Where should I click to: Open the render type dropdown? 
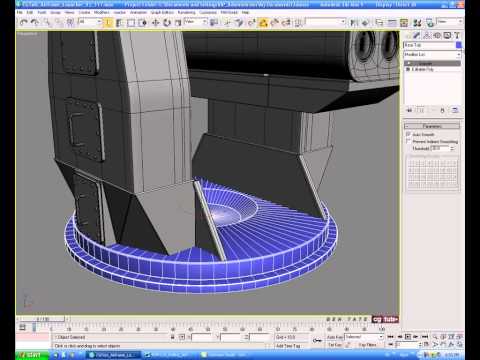point(450,22)
